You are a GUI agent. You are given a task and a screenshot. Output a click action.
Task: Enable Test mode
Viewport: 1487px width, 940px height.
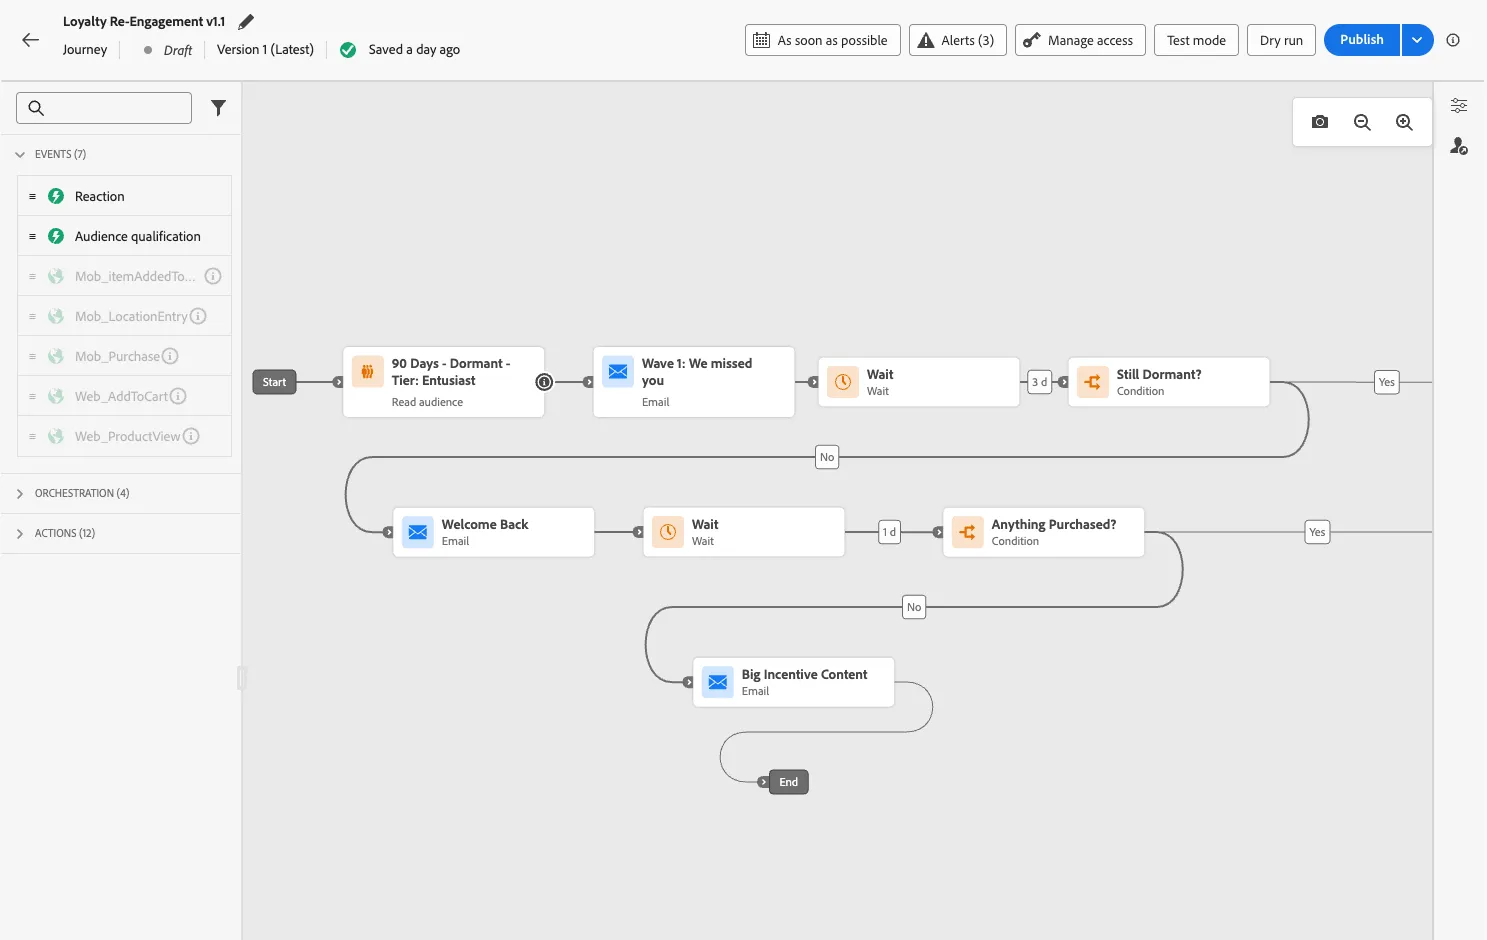[x=1196, y=40]
